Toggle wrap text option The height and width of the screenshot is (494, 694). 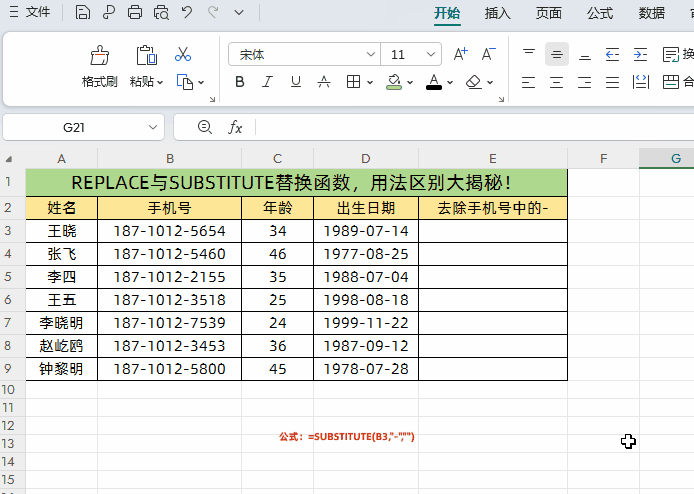678,54
